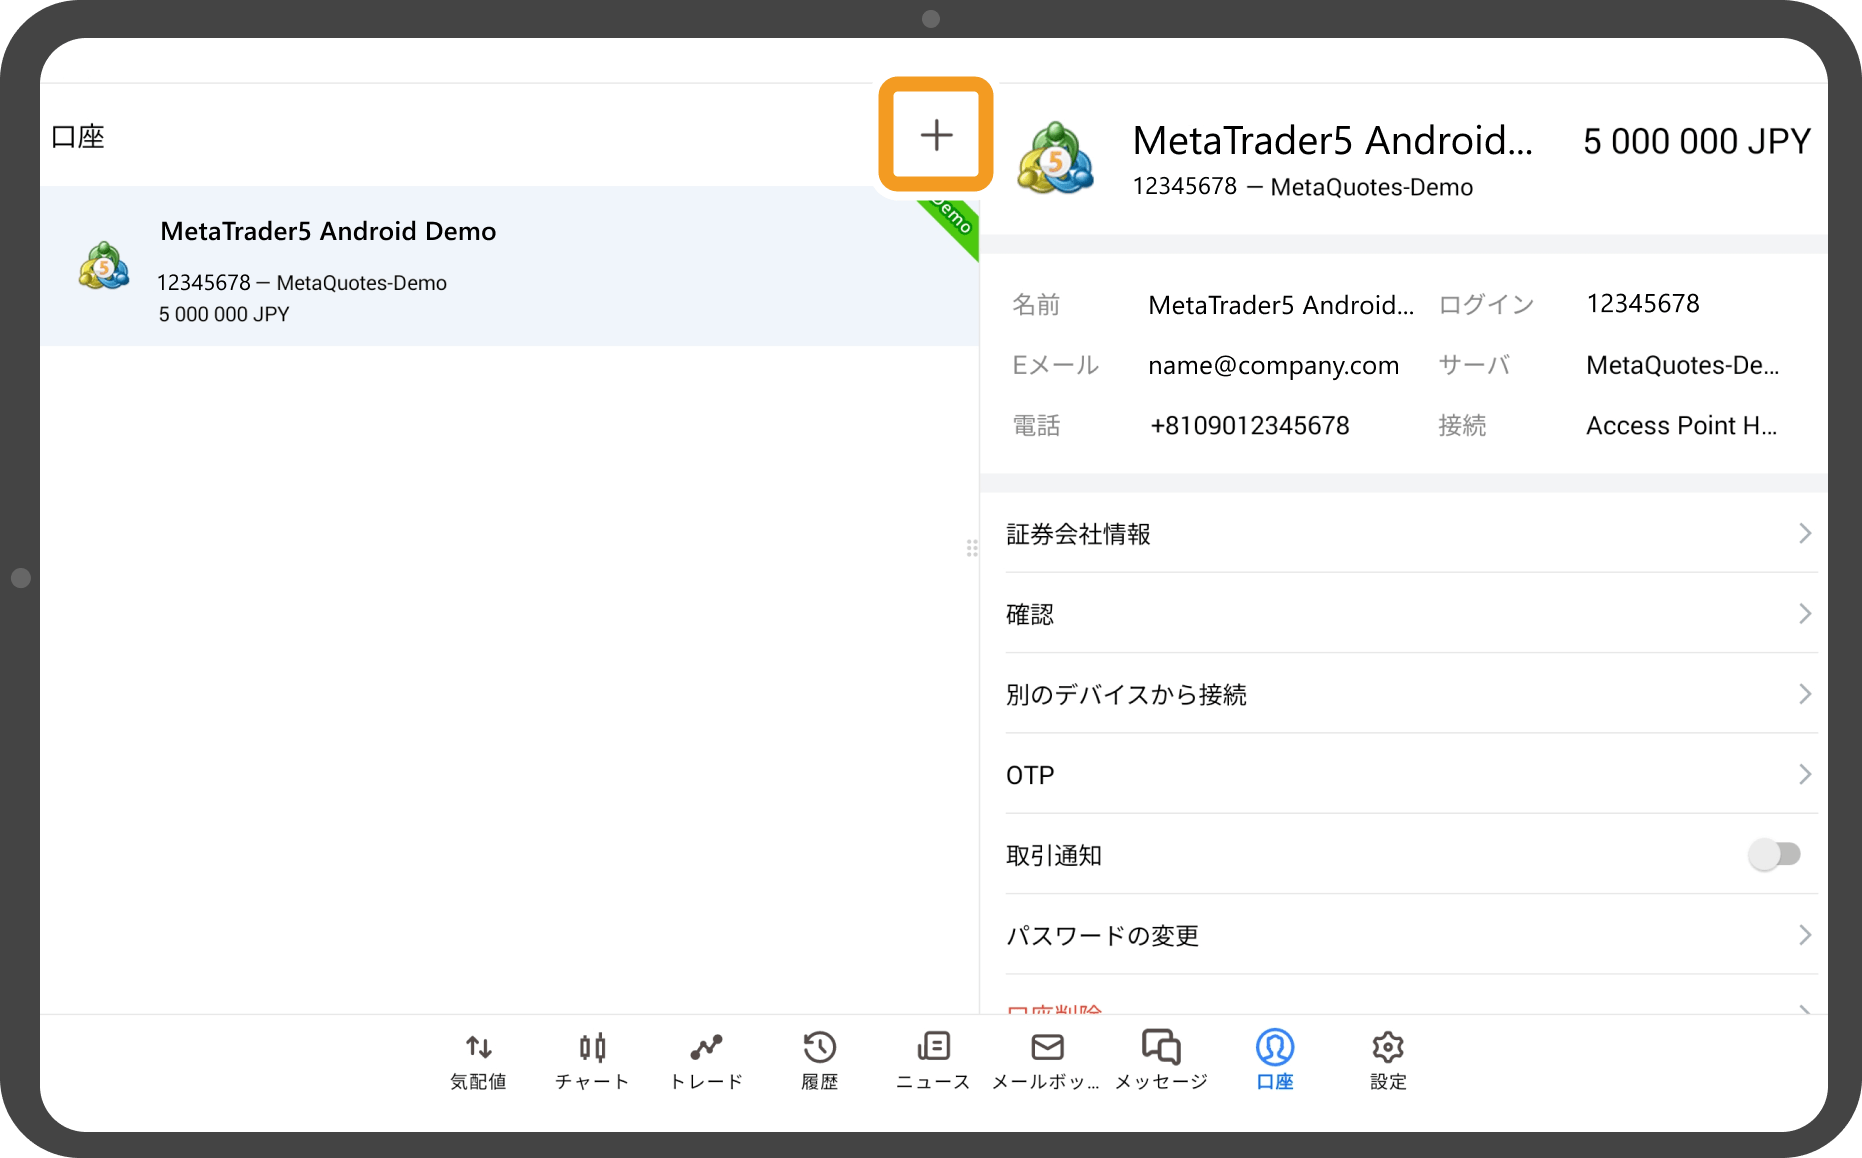This screenshot has width=1862, height=1158.
Task: Click MetaTrader logo in details header
Action: pyautogui.click(x=1055, y=158)
